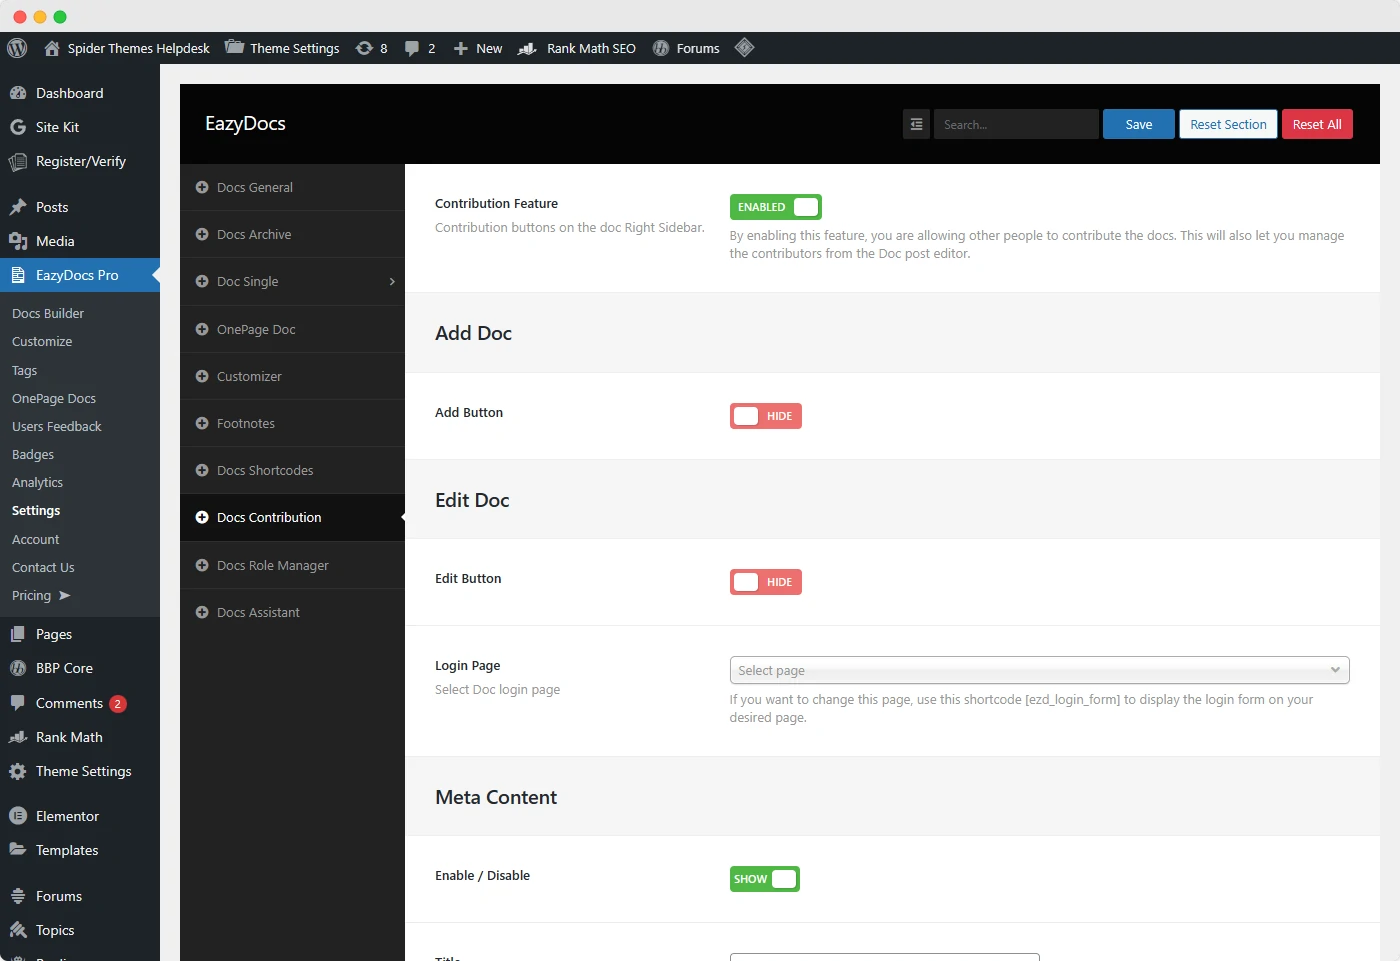Click the EazyDocs Pro sidebar icon
This screenshot has height=961, width=1400.
click(x=18, y=275)
